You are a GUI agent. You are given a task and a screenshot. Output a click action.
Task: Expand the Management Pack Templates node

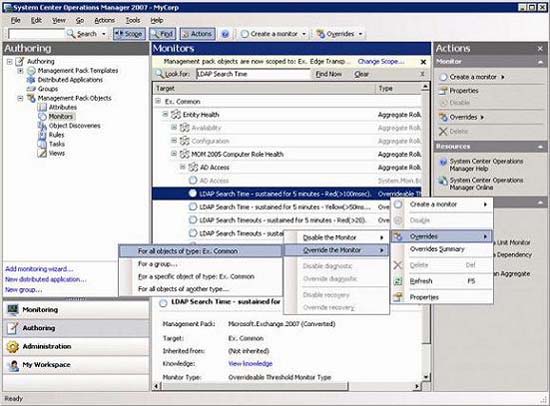coord(20,71)
